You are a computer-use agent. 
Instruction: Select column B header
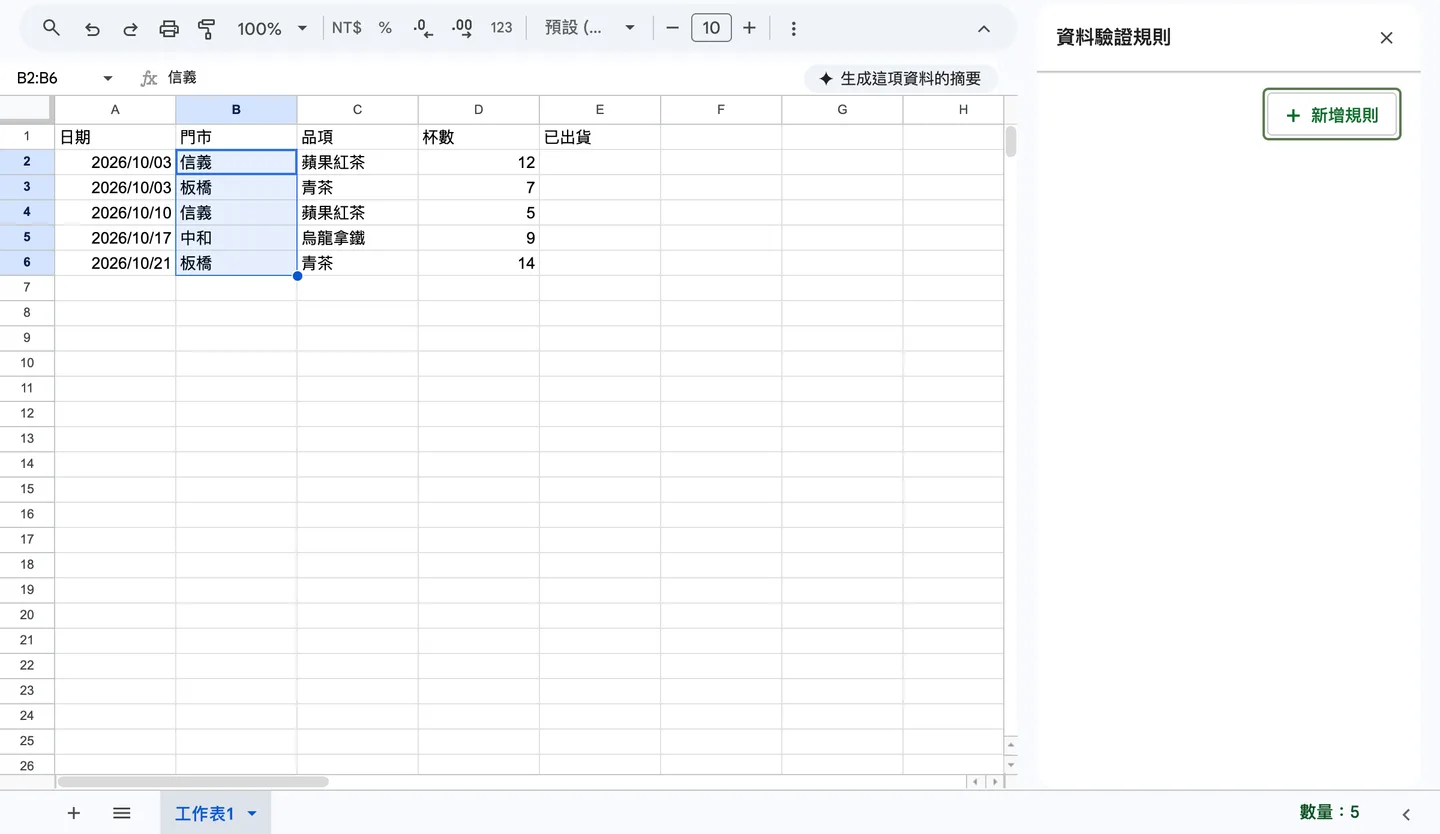coord(236,110)
